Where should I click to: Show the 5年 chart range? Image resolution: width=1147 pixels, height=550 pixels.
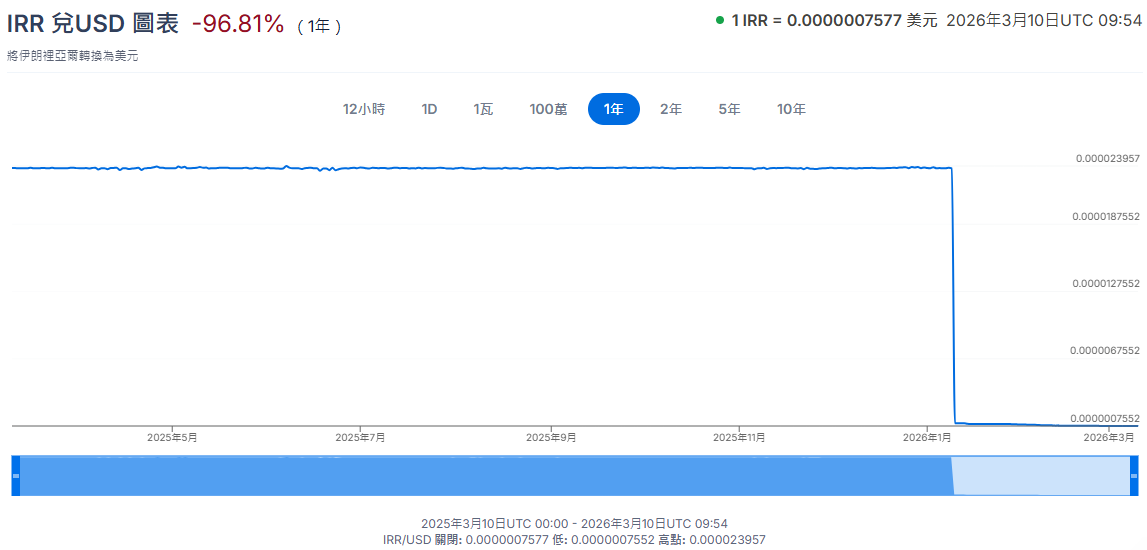(x=729, y=109)
